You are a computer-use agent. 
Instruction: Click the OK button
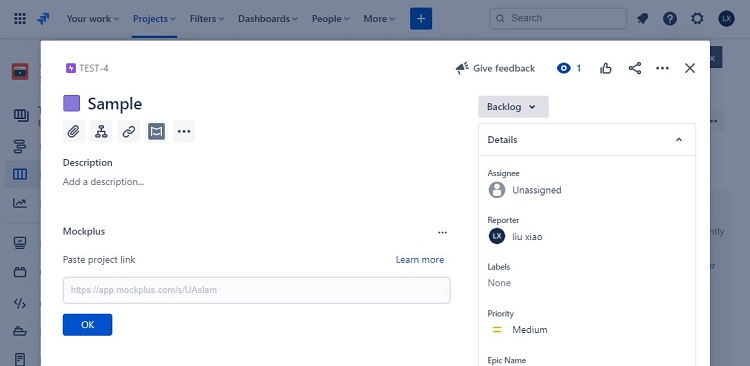tap(88, 325)
